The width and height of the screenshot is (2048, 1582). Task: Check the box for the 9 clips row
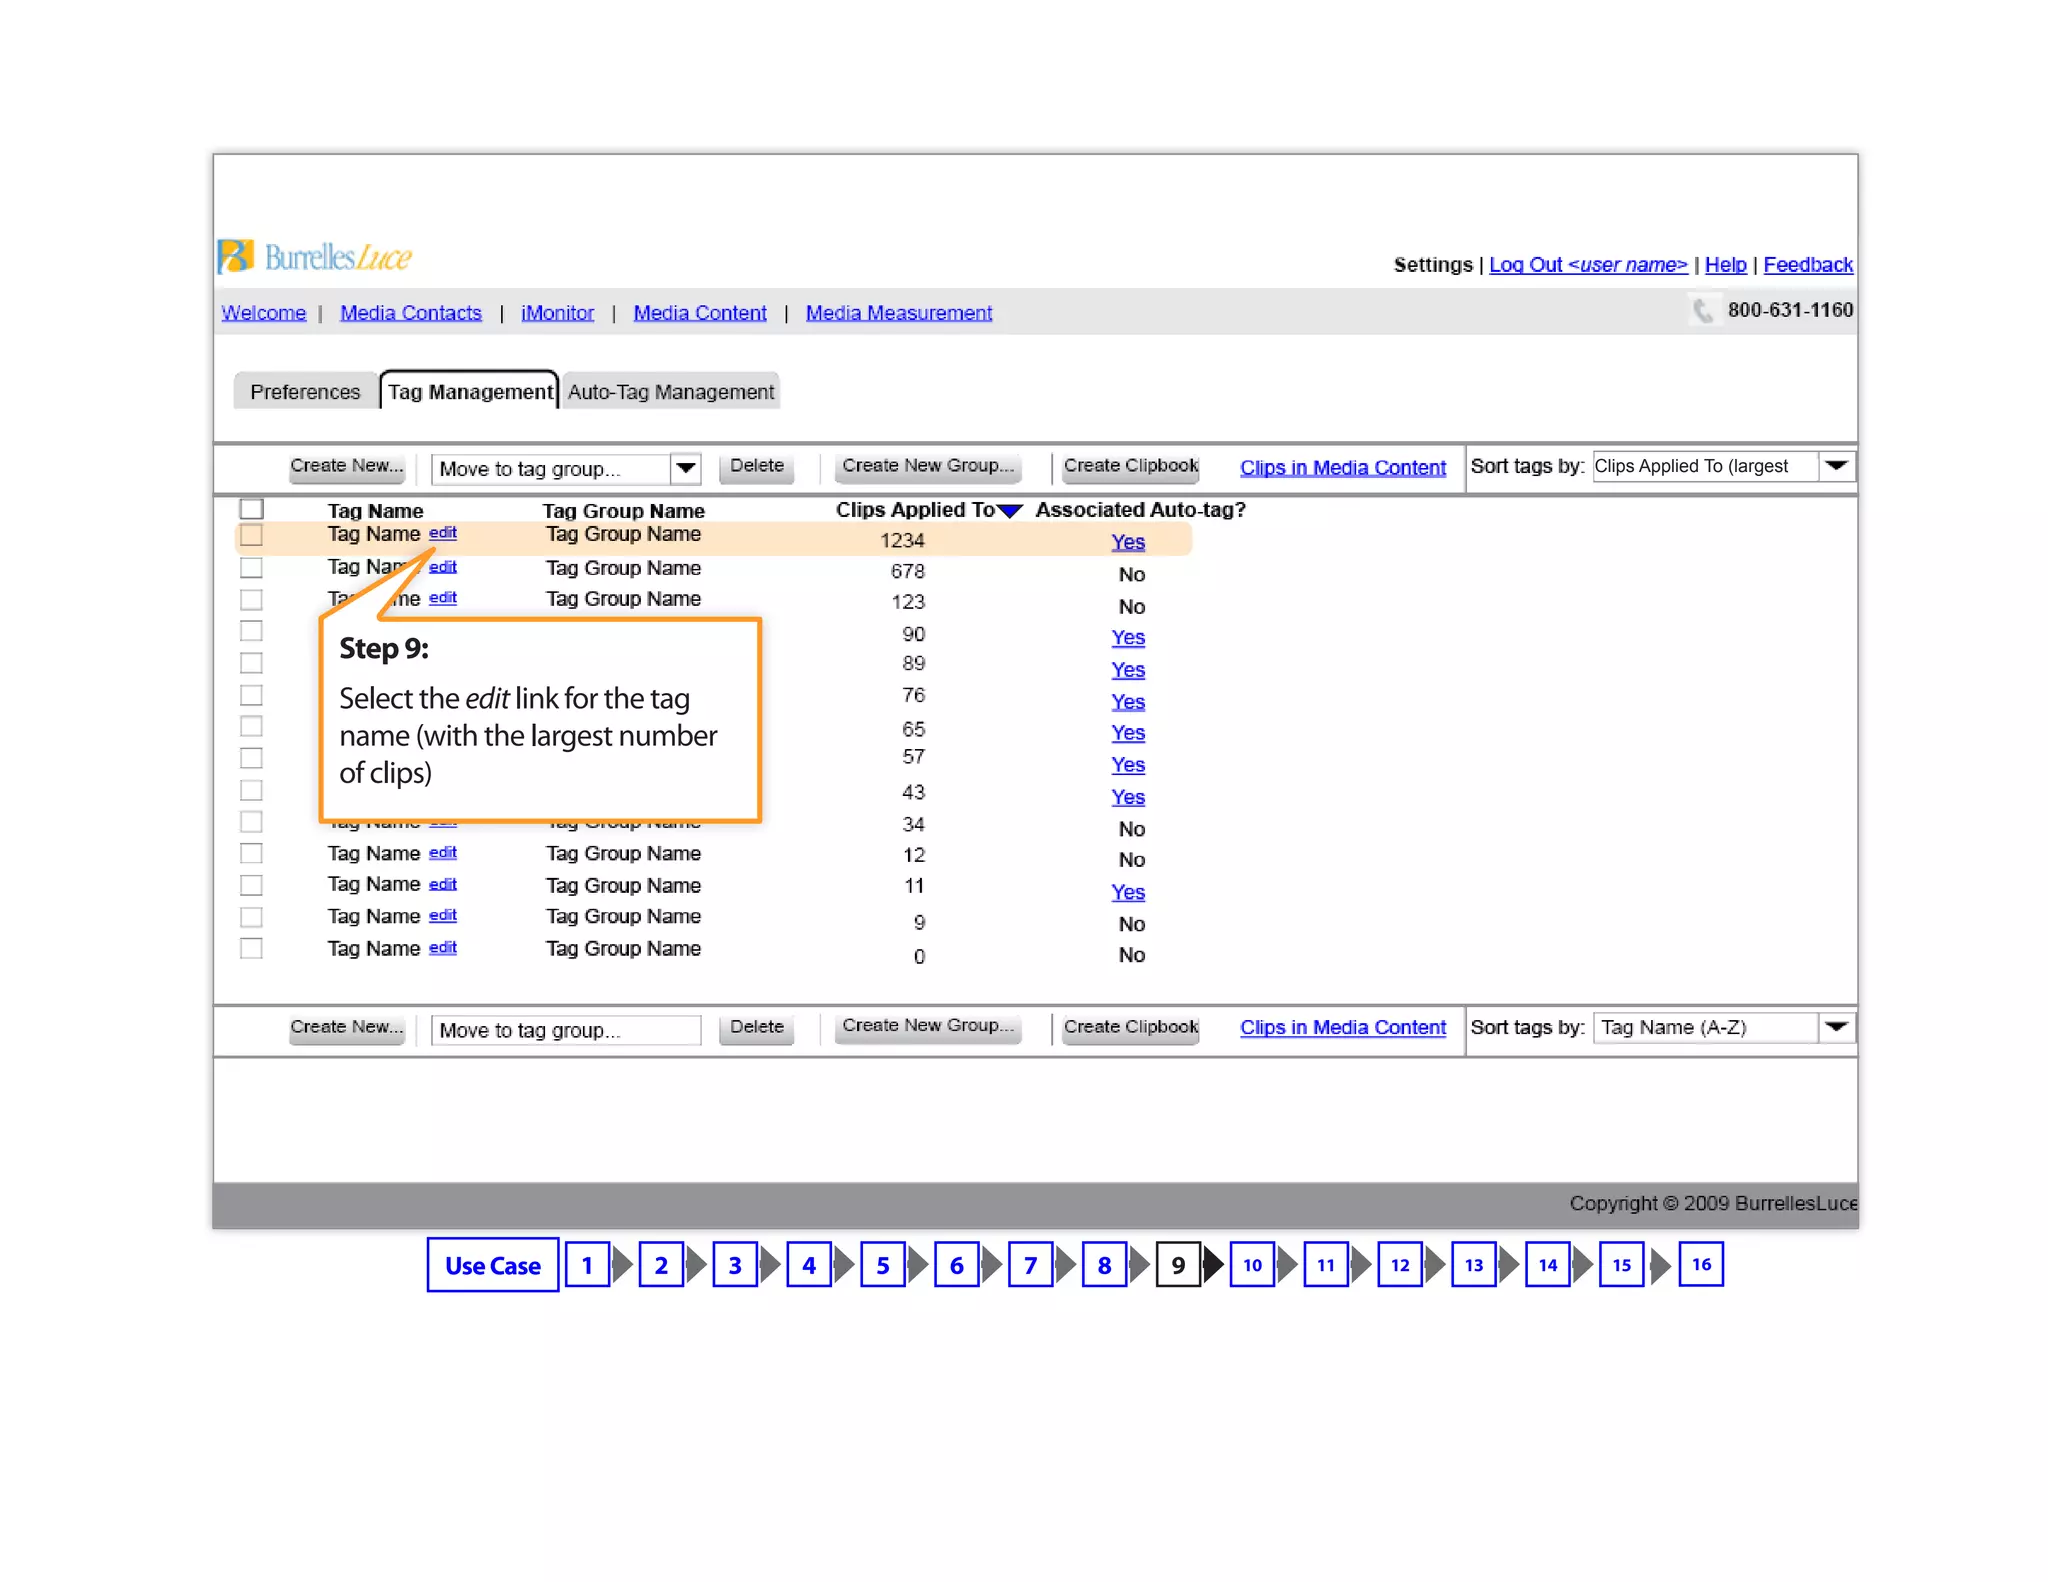pos(251,917)
